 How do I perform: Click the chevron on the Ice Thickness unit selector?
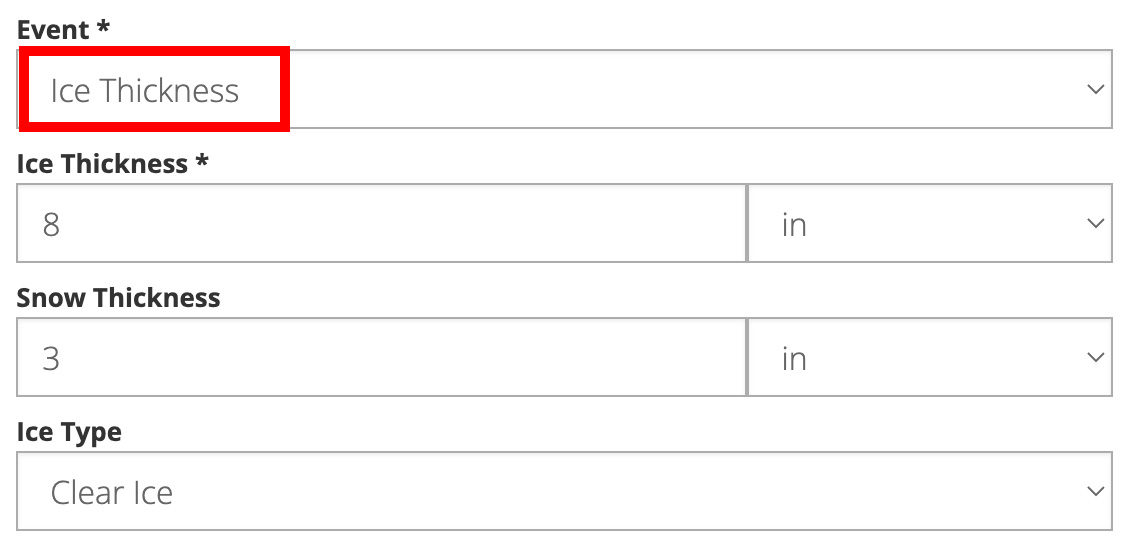tap(1094, 224)
